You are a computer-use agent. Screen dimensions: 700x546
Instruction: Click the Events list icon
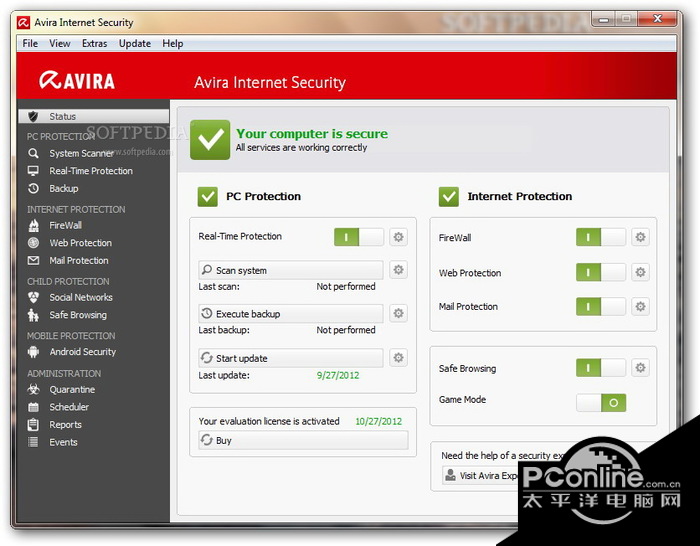33,442
